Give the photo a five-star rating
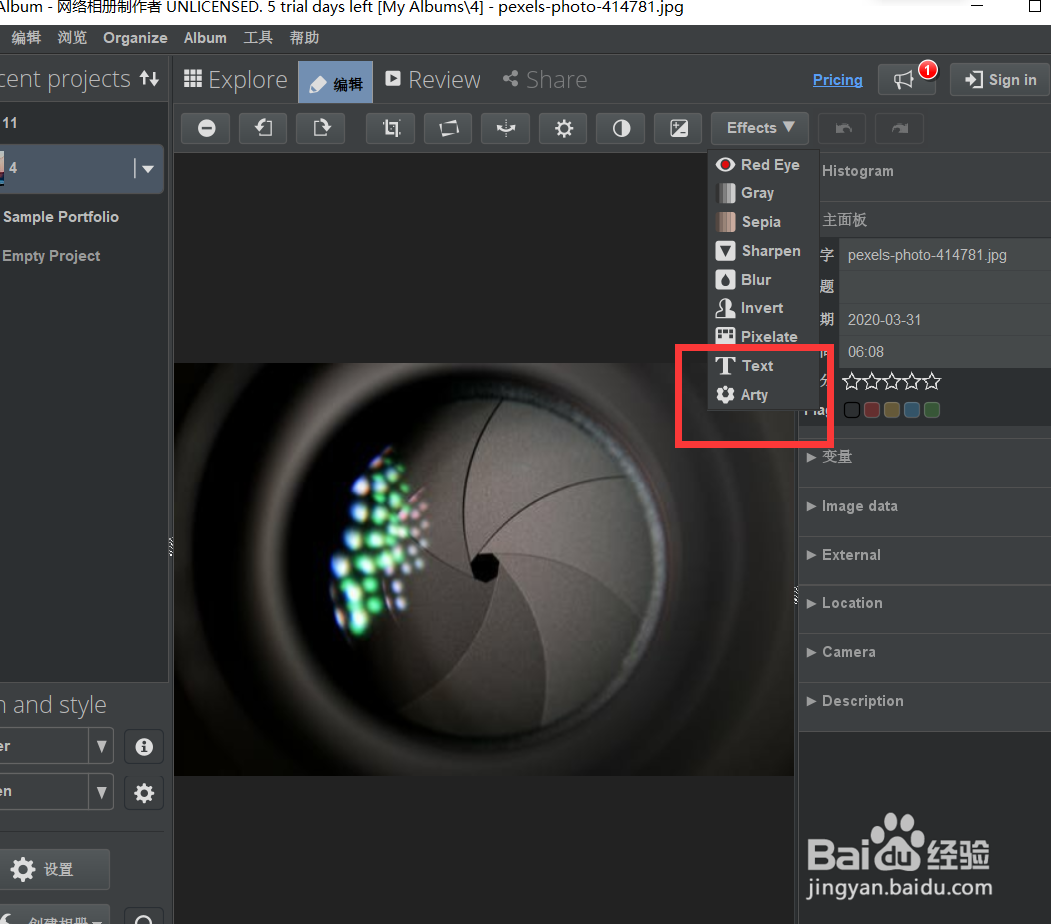Image resolution: width=1051 pixels, height=924 pixels. [932, 382]
